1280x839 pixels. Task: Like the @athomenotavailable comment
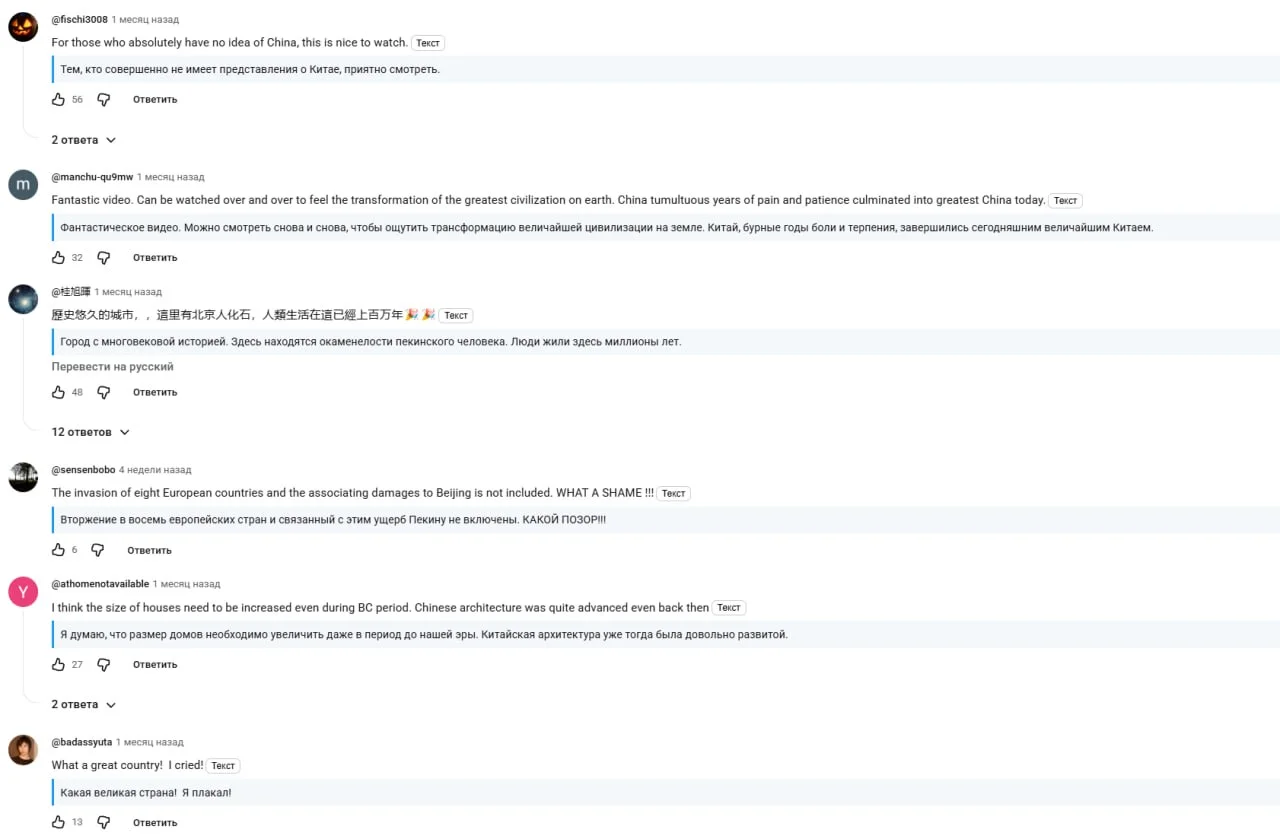[x=58, y=665]
